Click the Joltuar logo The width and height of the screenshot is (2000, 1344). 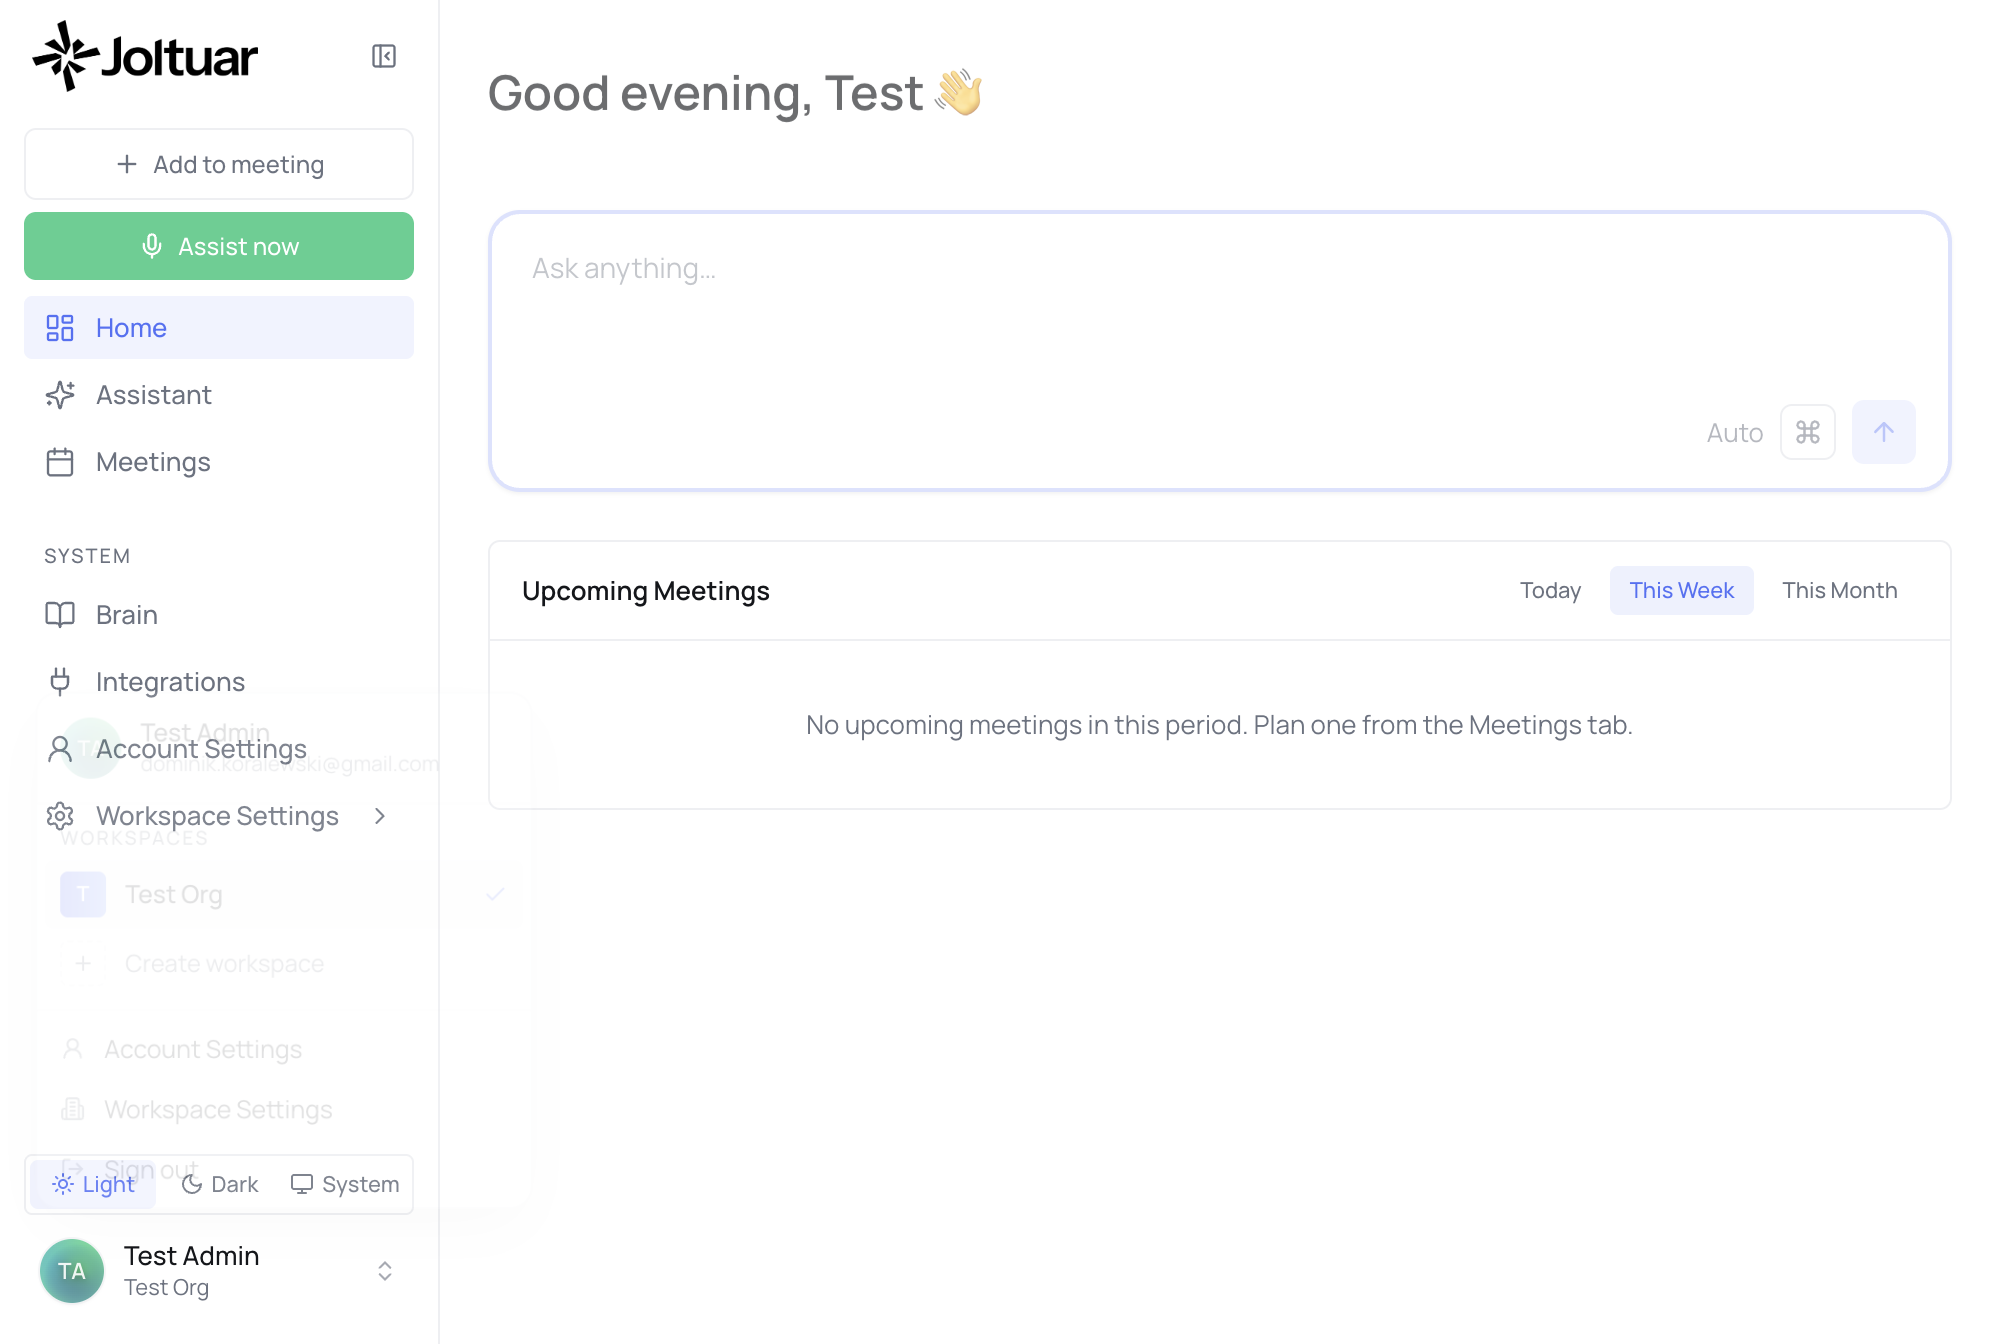point(146,56)
